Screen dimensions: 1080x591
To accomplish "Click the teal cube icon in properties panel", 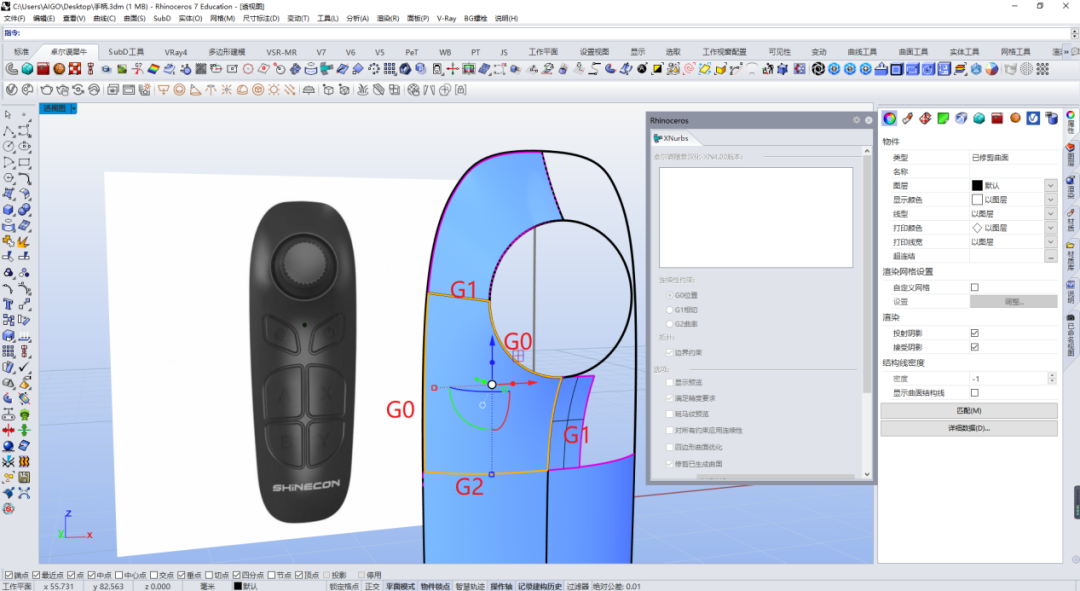I will click(979, 118).
